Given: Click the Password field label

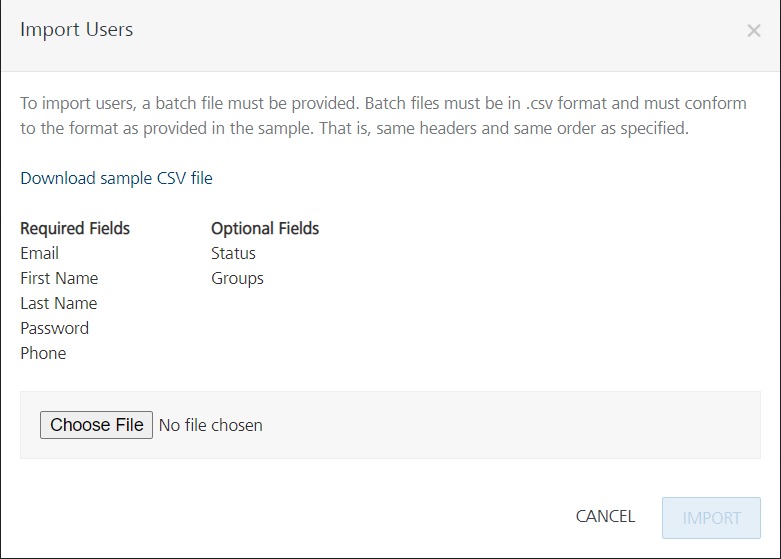Looking at the screenshot, I should pos(54,329).
